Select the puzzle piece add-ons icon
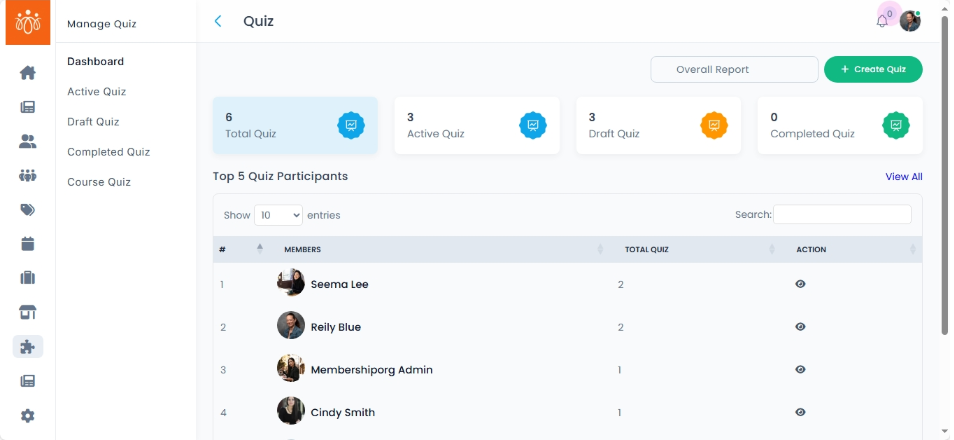The height and width of the screenshot is (440, 954). [27, 347]
